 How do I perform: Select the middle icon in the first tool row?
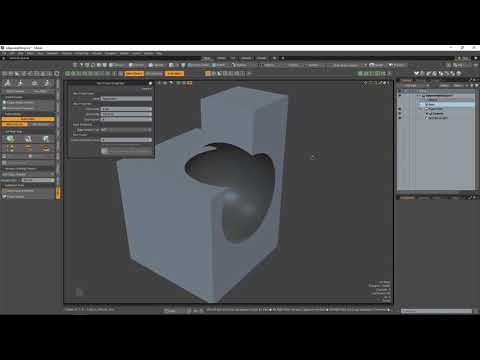coord(28,139)
